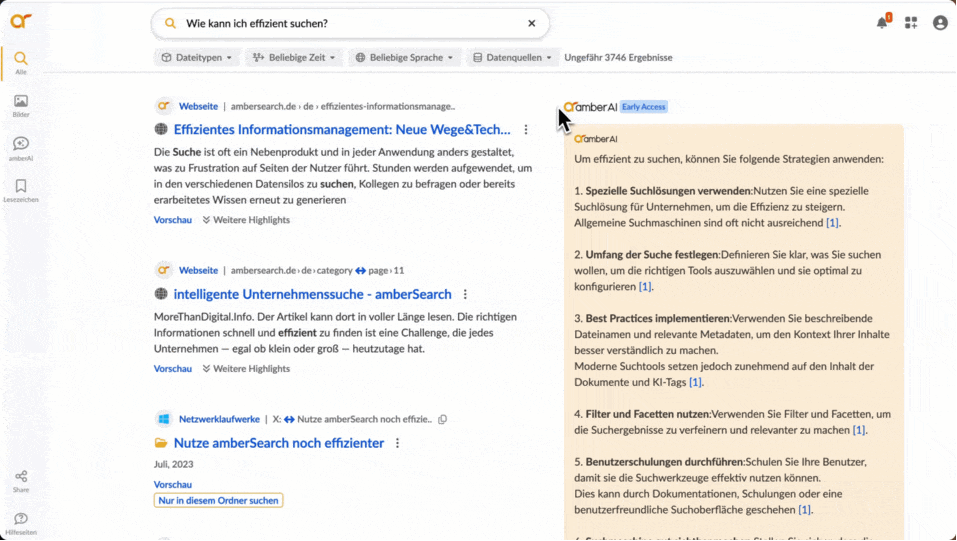957x541 pixels.
Task: Open more options for intelligente Unternehmenssuche result
Action: pyautogui.click(x=465, y=294)
